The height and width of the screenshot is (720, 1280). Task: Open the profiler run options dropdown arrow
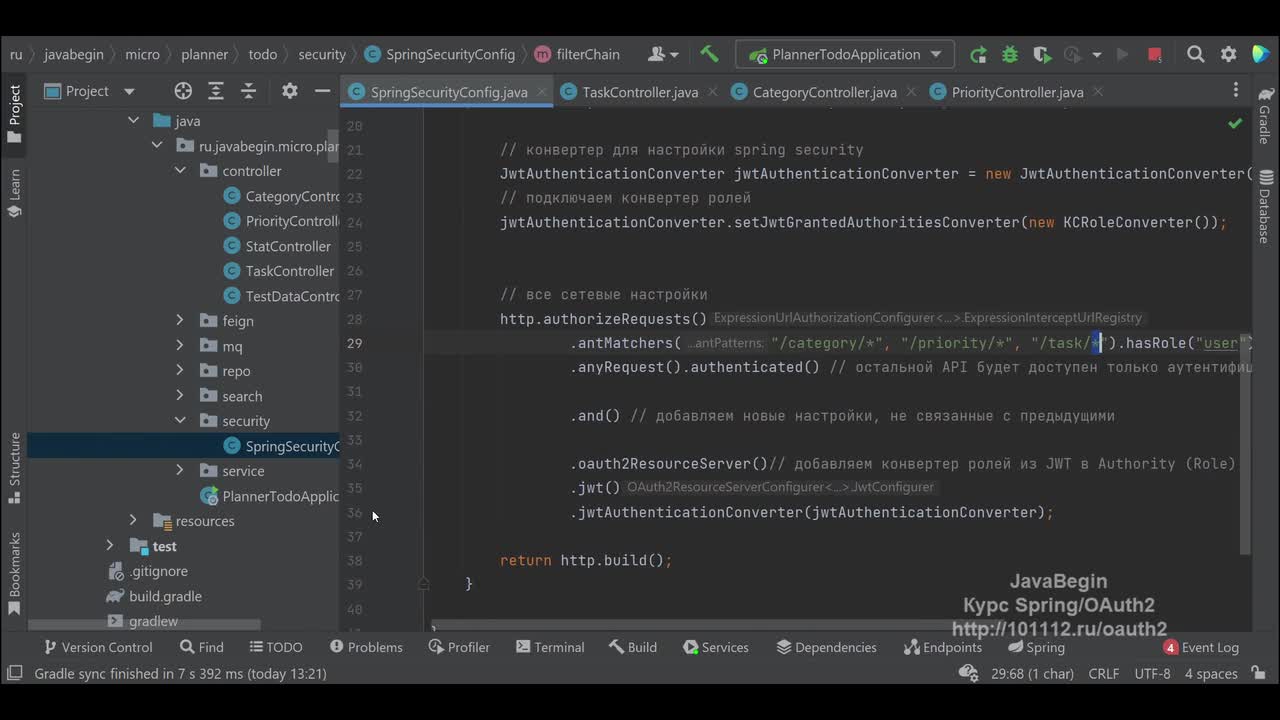coord(1097,54)
